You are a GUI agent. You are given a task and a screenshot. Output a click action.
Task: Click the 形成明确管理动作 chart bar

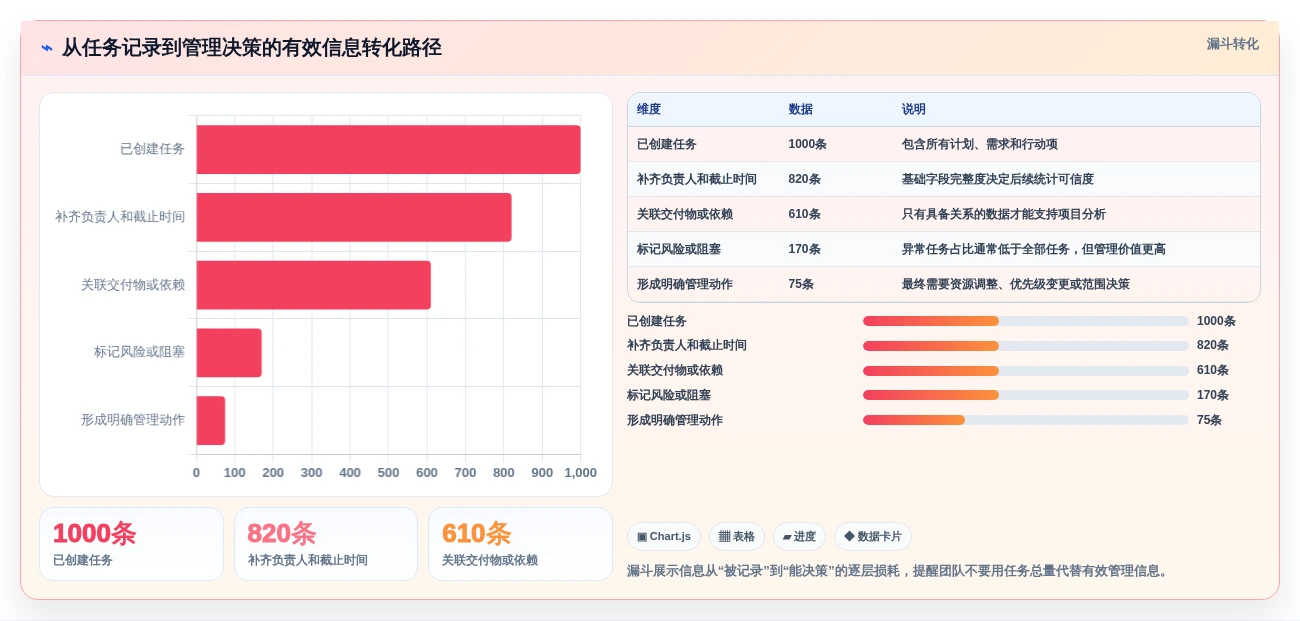(x=211, y=420)
